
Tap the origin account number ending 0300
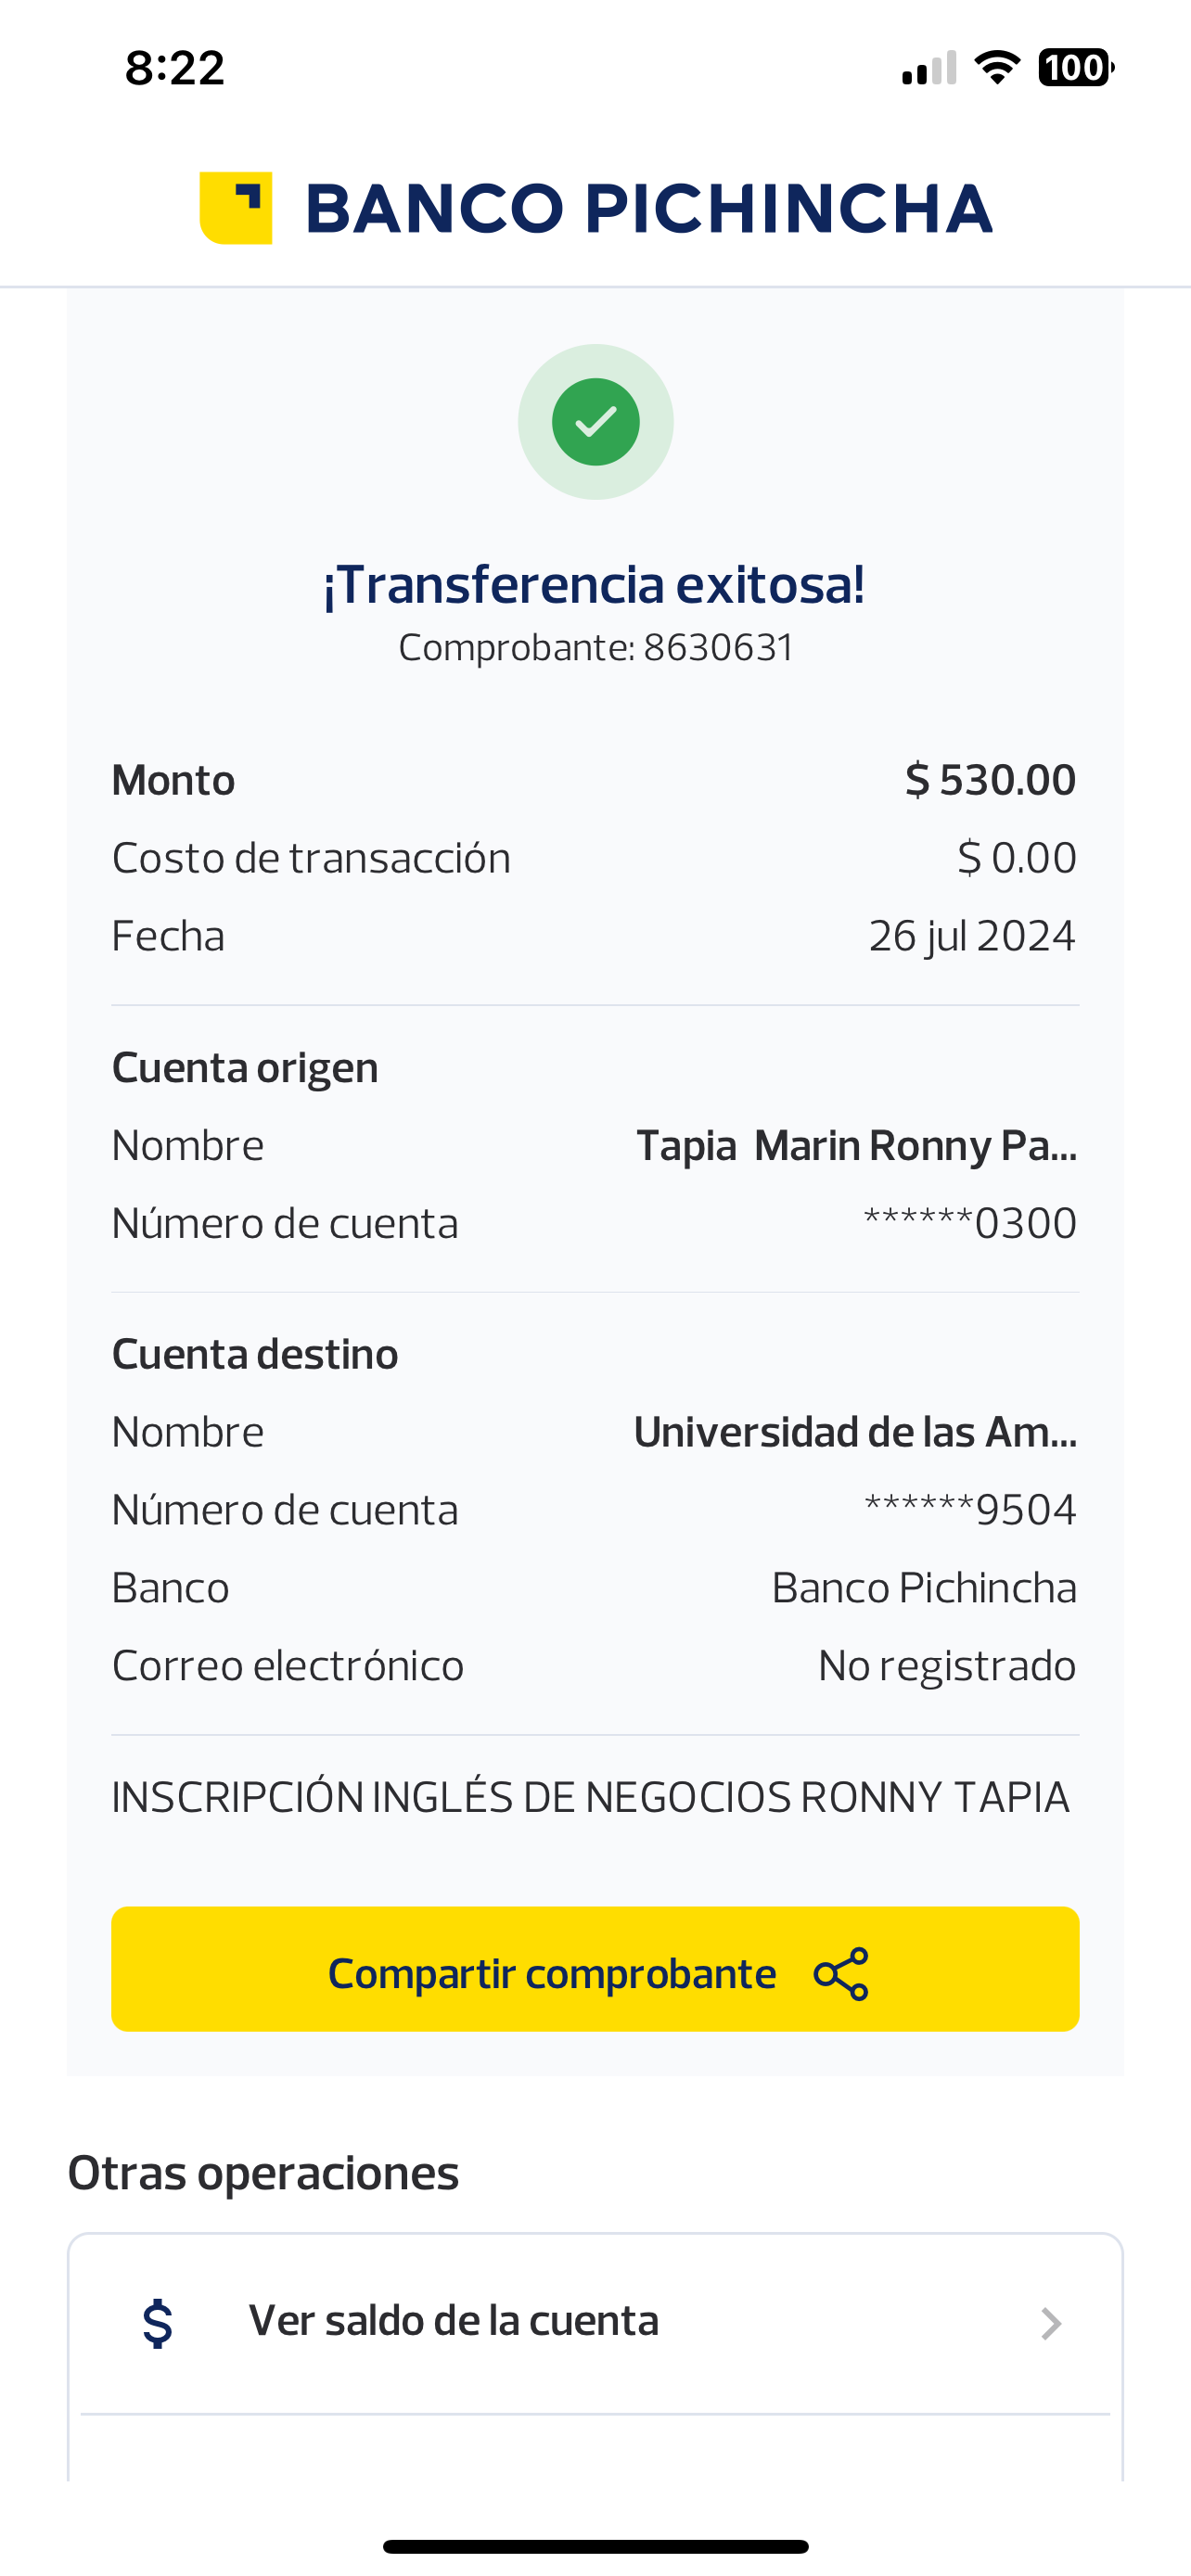[970, 1223]
